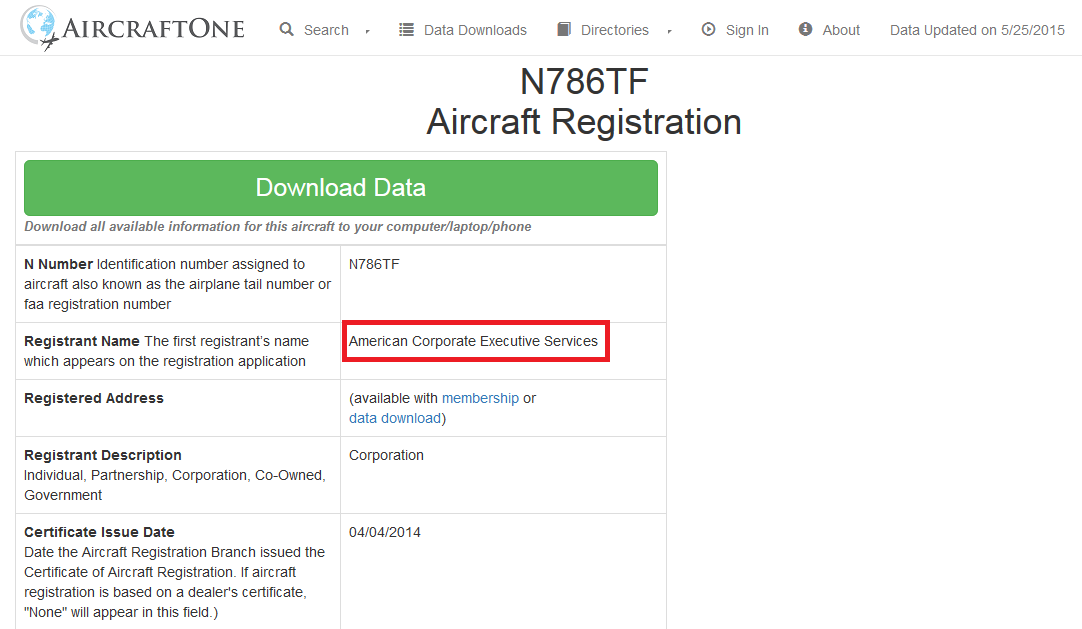Click the AircraftOne wordmark
Image resolution: width=1082 pixels, height=629 pixels.
click(x=153, y=28)
